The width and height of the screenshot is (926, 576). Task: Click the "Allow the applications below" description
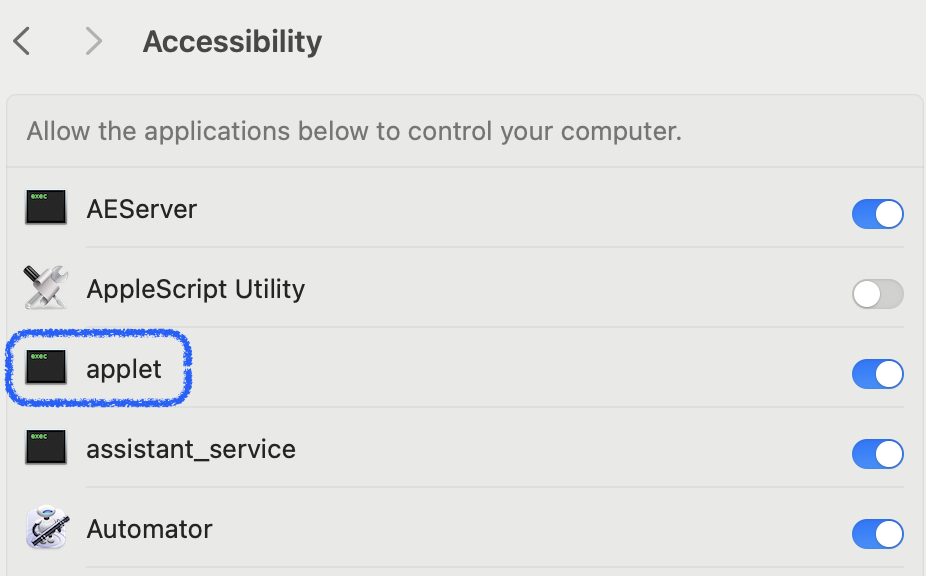(354, 131)
